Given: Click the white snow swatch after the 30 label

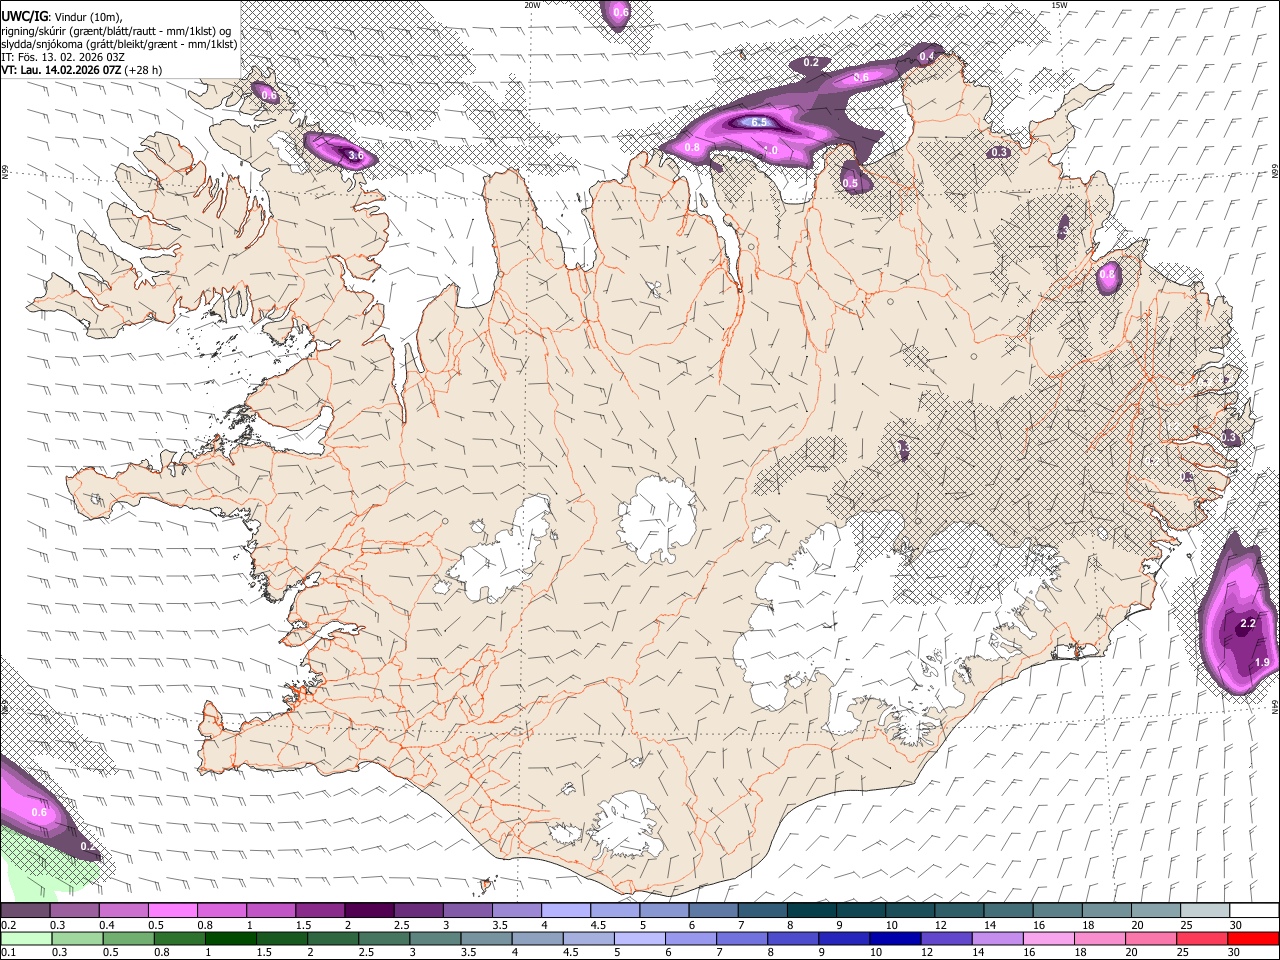Looking at the screenshot, I should [x=1253, y=910].
